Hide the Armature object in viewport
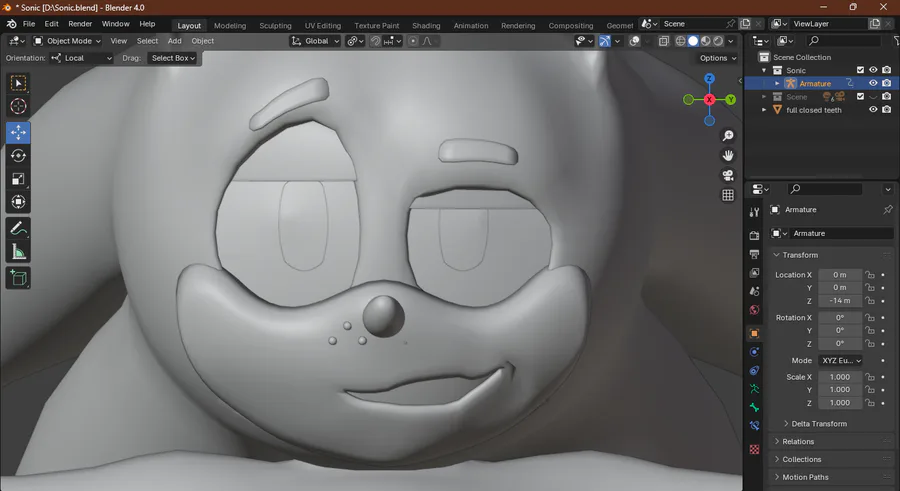The width and height of the screenshot is (900, 491). tap(873, 83)
